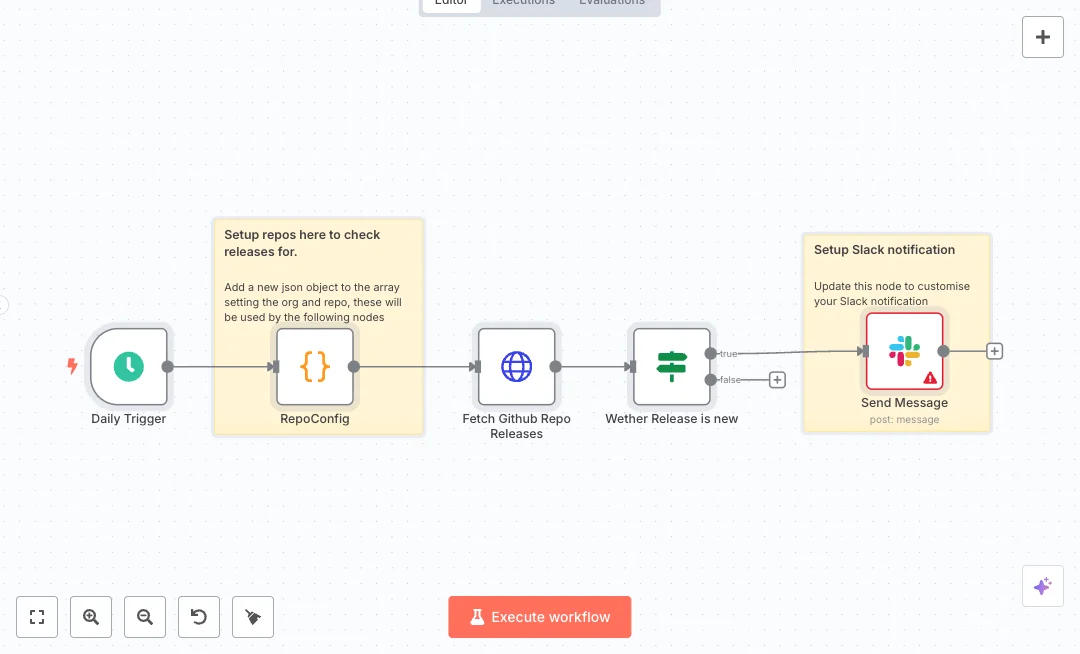Click the lightning bolt trigger indicator
Screen dimensions: 1080x654
click(72, 367)
